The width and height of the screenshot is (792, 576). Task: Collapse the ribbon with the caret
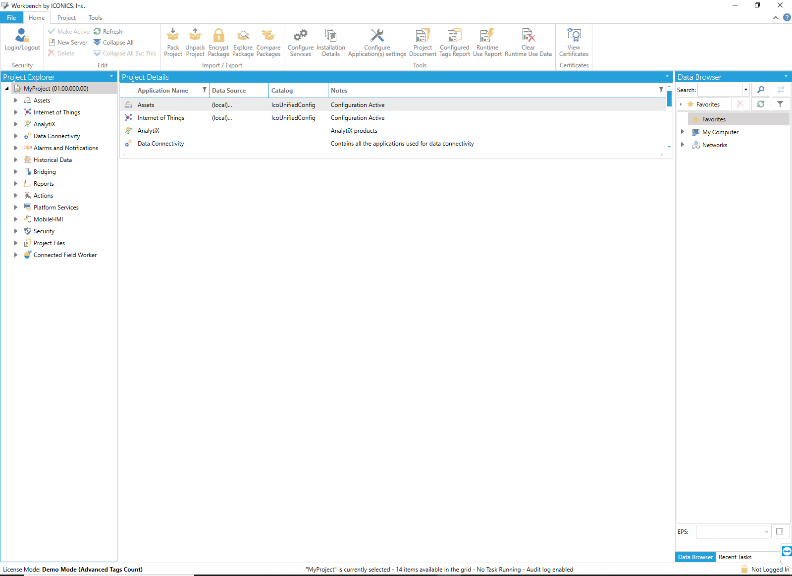coord(775,18)
